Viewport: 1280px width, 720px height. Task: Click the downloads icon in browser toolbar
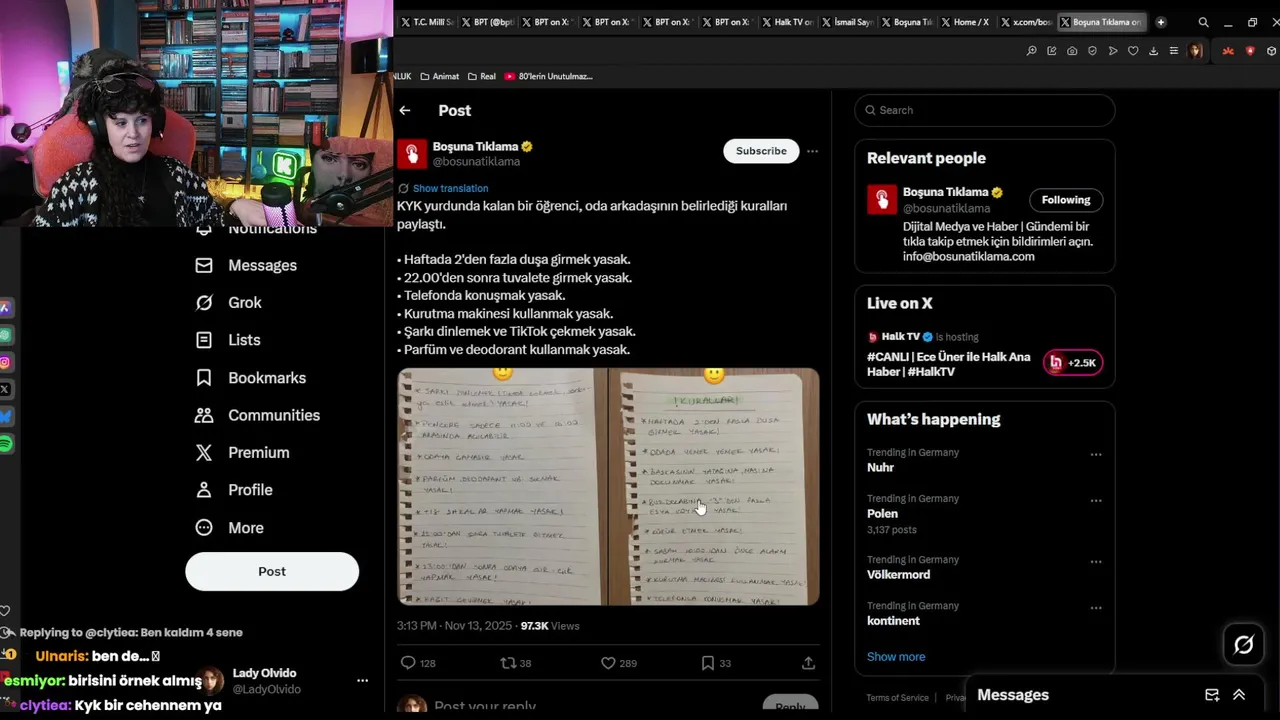pyautogui.click(x=1153, y=51)
